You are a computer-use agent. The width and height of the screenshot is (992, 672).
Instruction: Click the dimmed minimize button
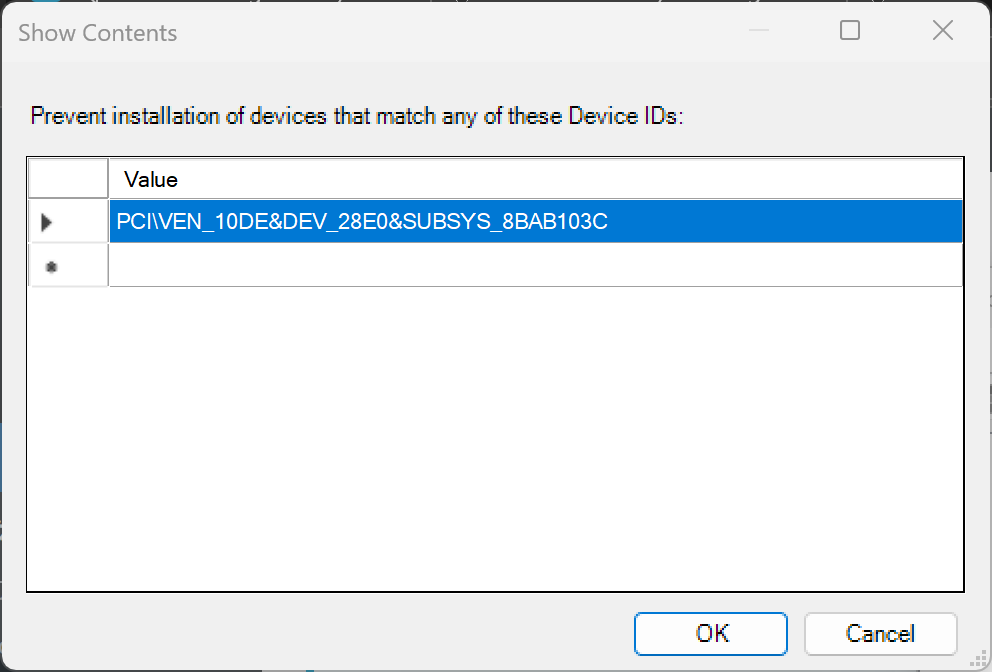pyautogui.click(x=758, y=31)
